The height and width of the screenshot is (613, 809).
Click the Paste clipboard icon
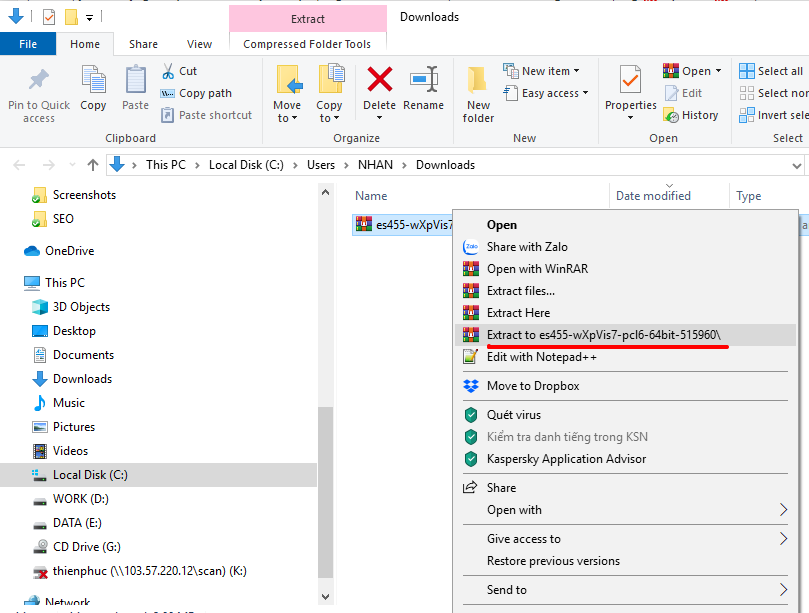[x=135, y=81]
